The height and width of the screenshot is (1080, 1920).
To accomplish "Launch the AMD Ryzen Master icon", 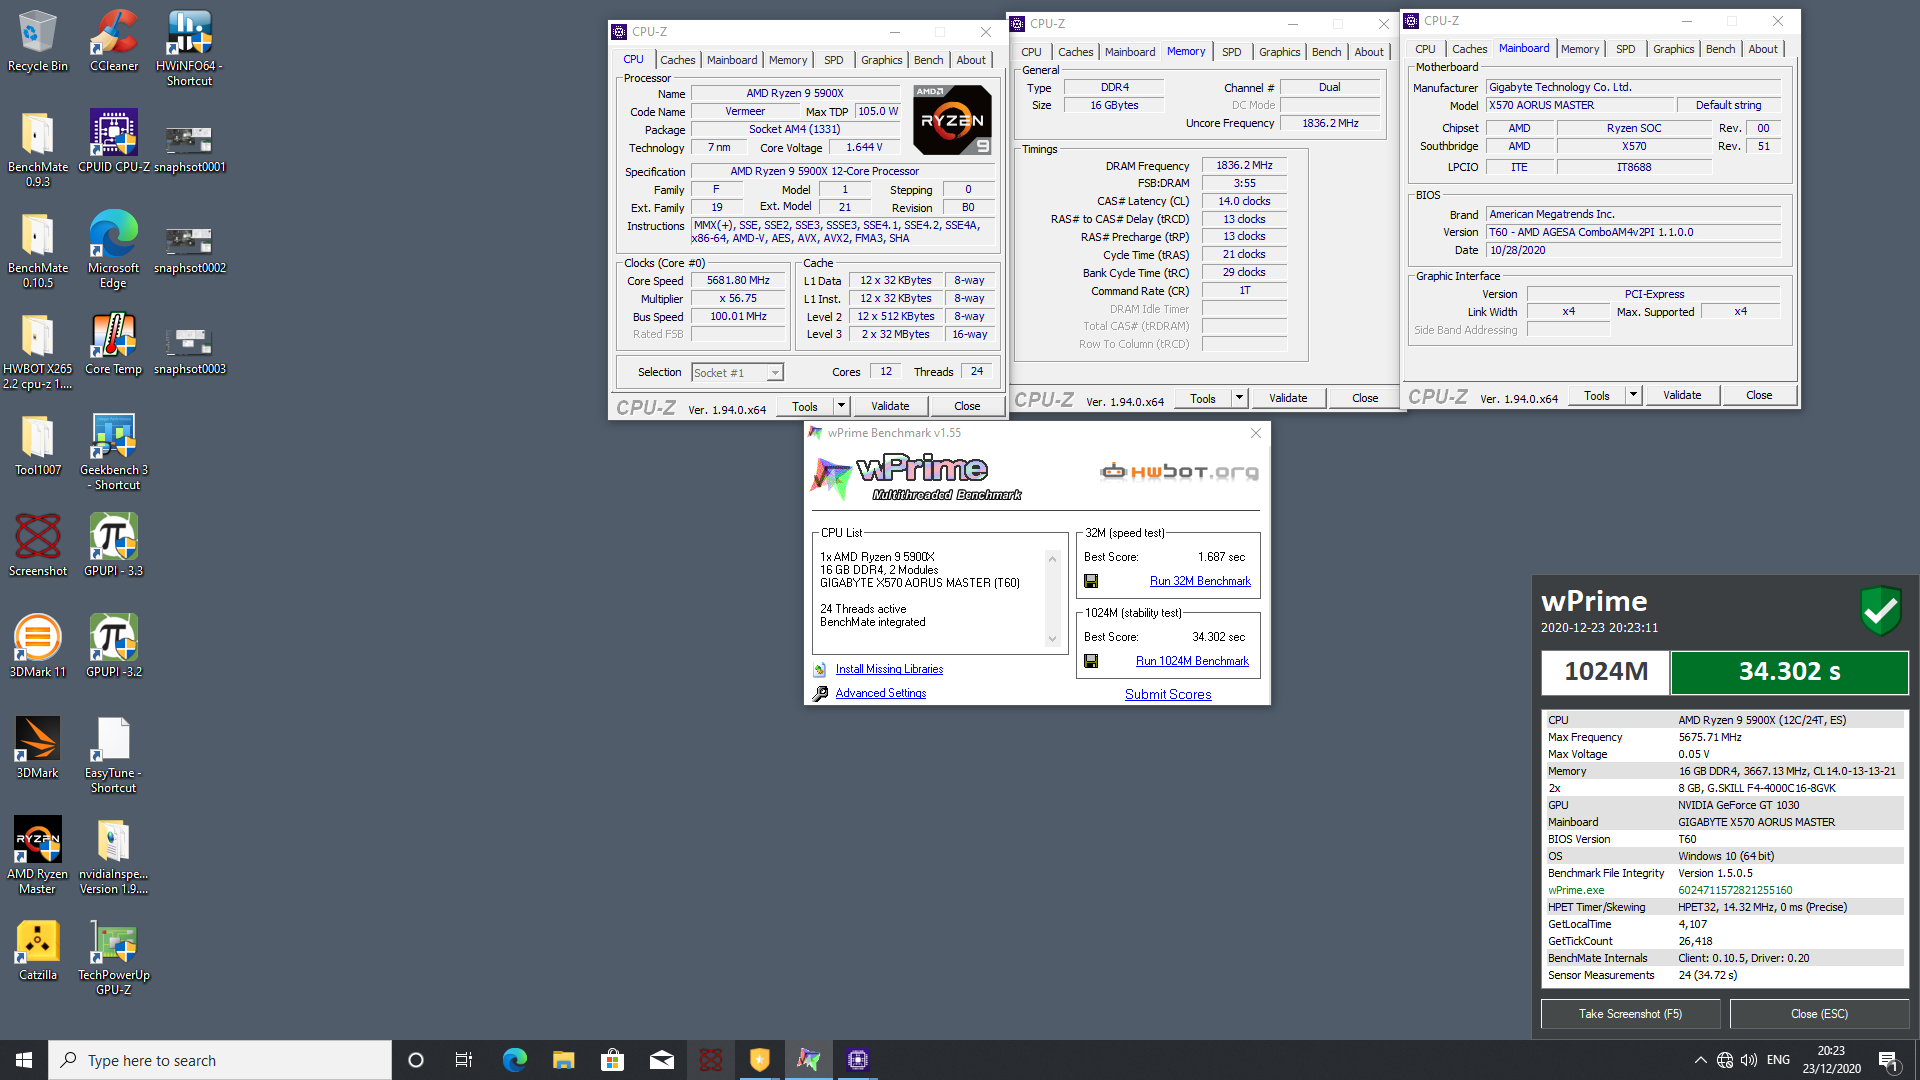I will [x=38, y=855].
